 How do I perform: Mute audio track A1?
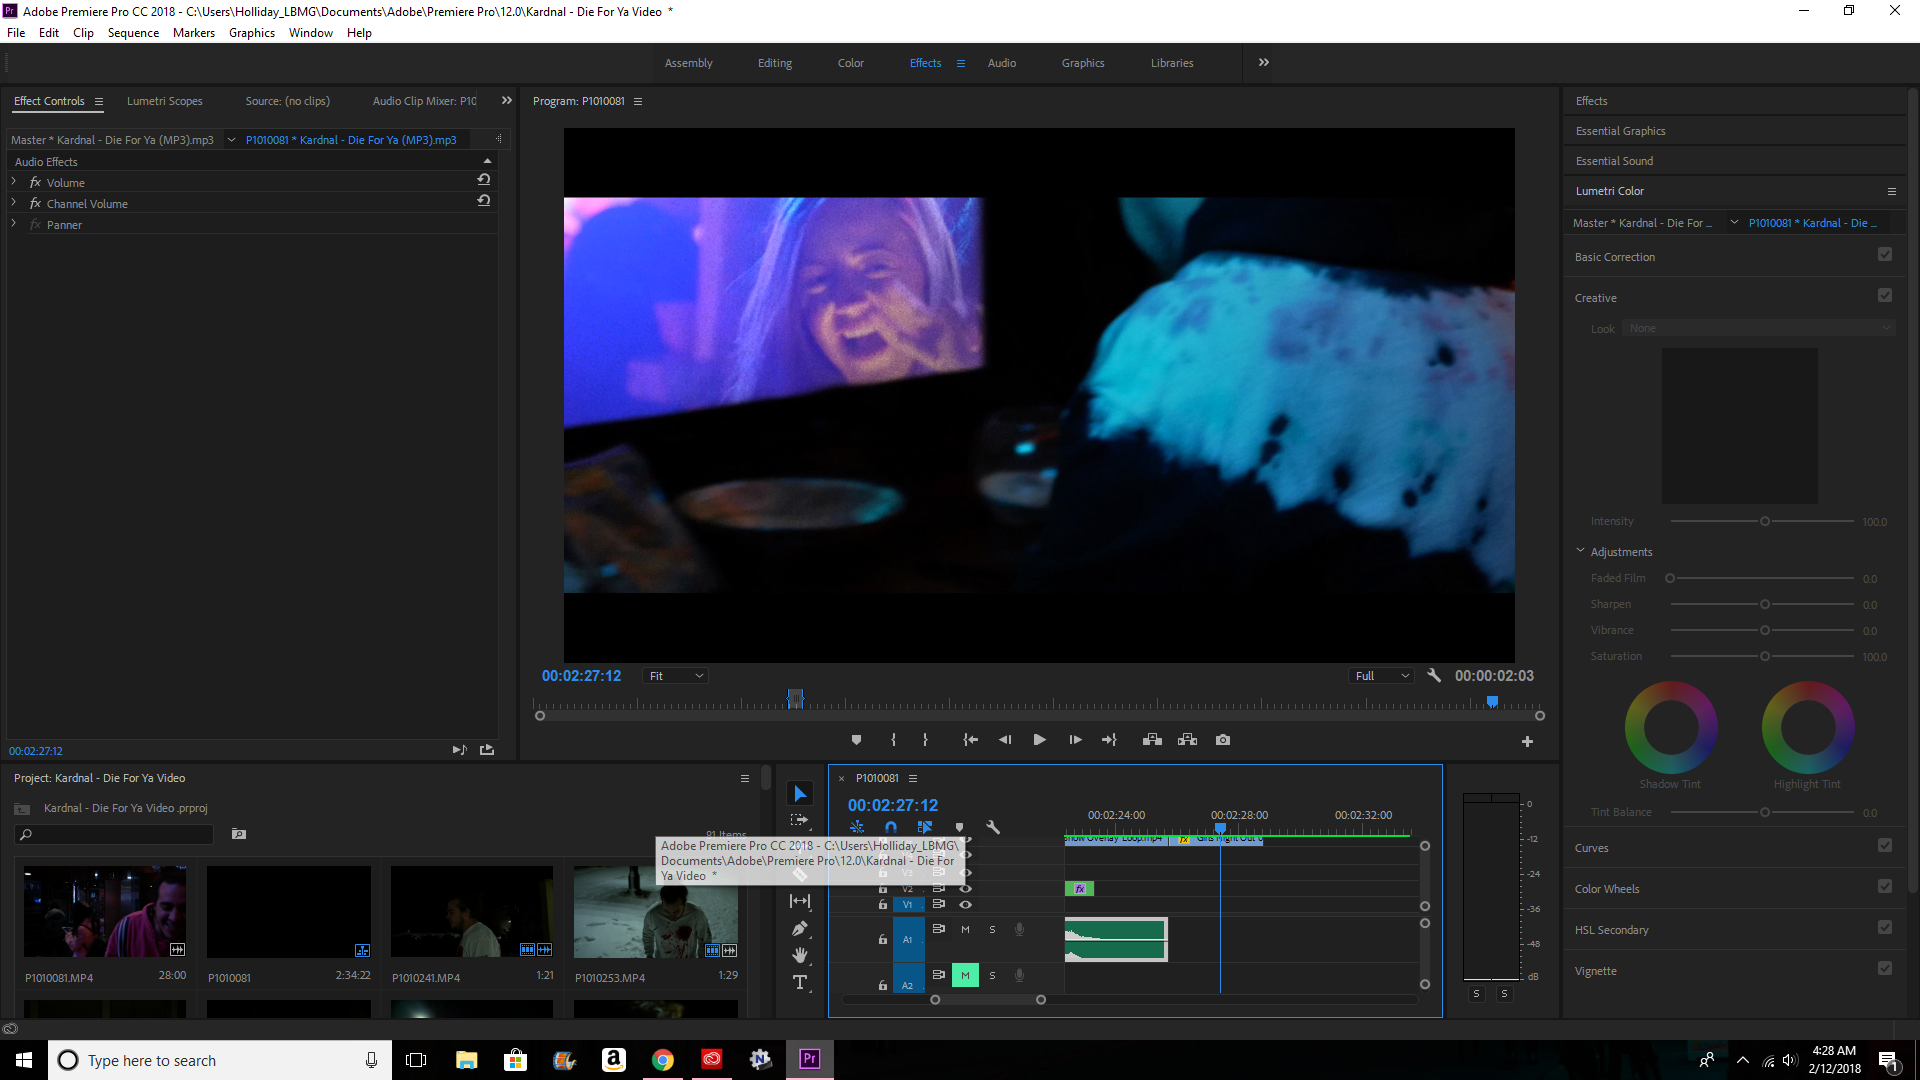(965, 930)
